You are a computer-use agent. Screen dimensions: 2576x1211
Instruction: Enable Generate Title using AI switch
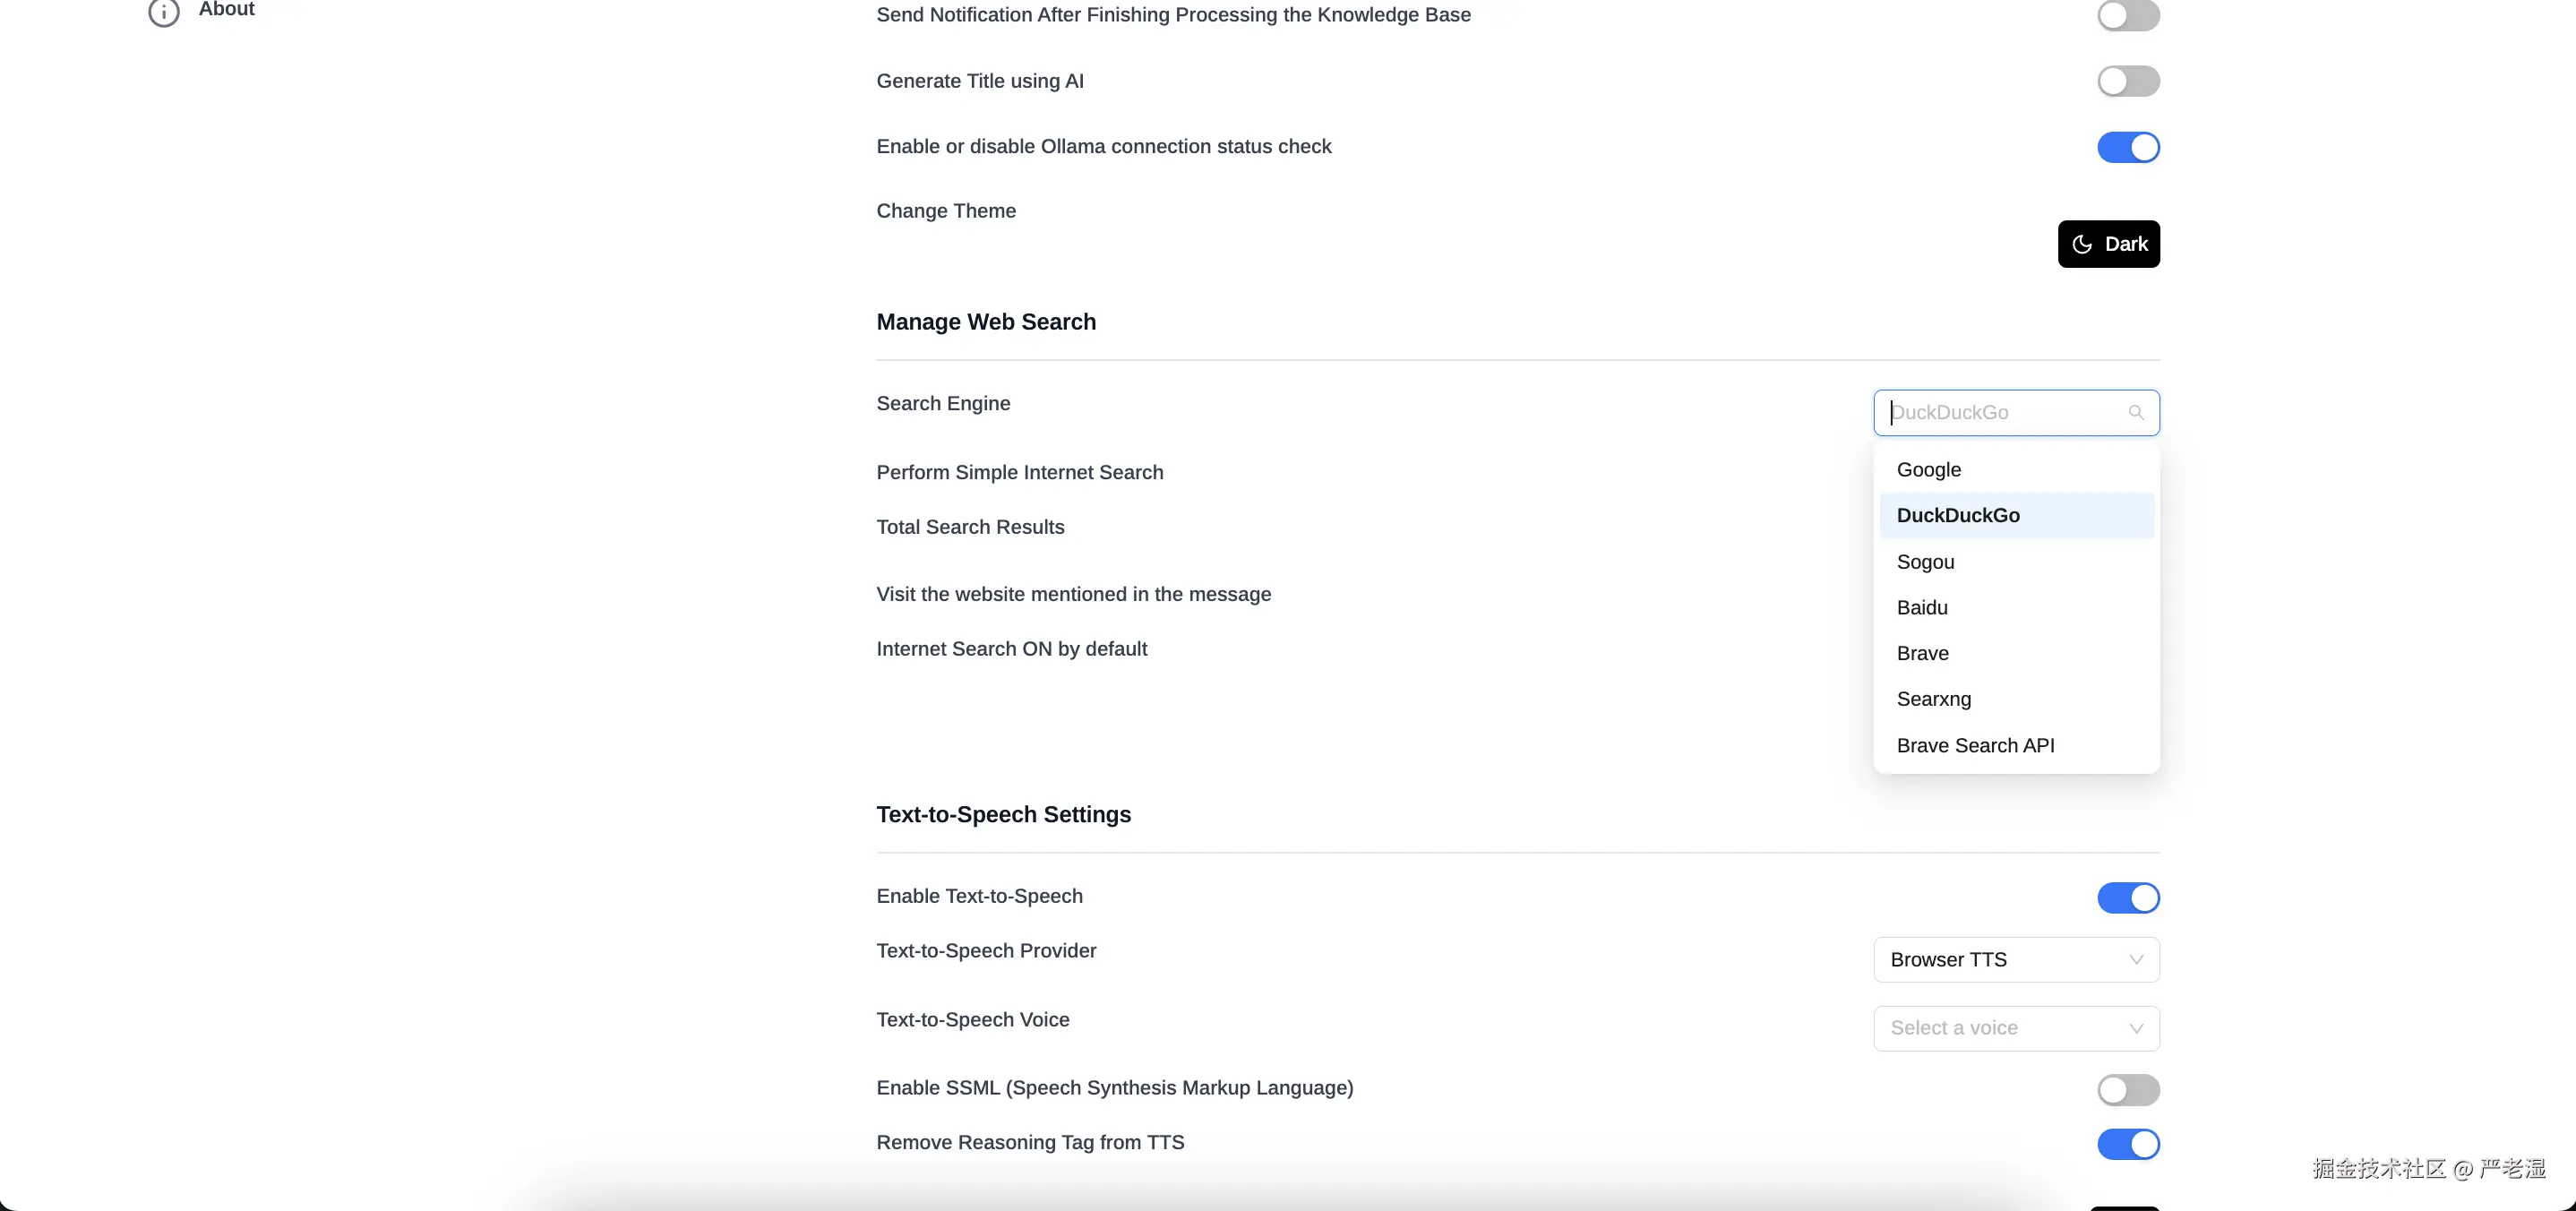[x=2128, y=81]
